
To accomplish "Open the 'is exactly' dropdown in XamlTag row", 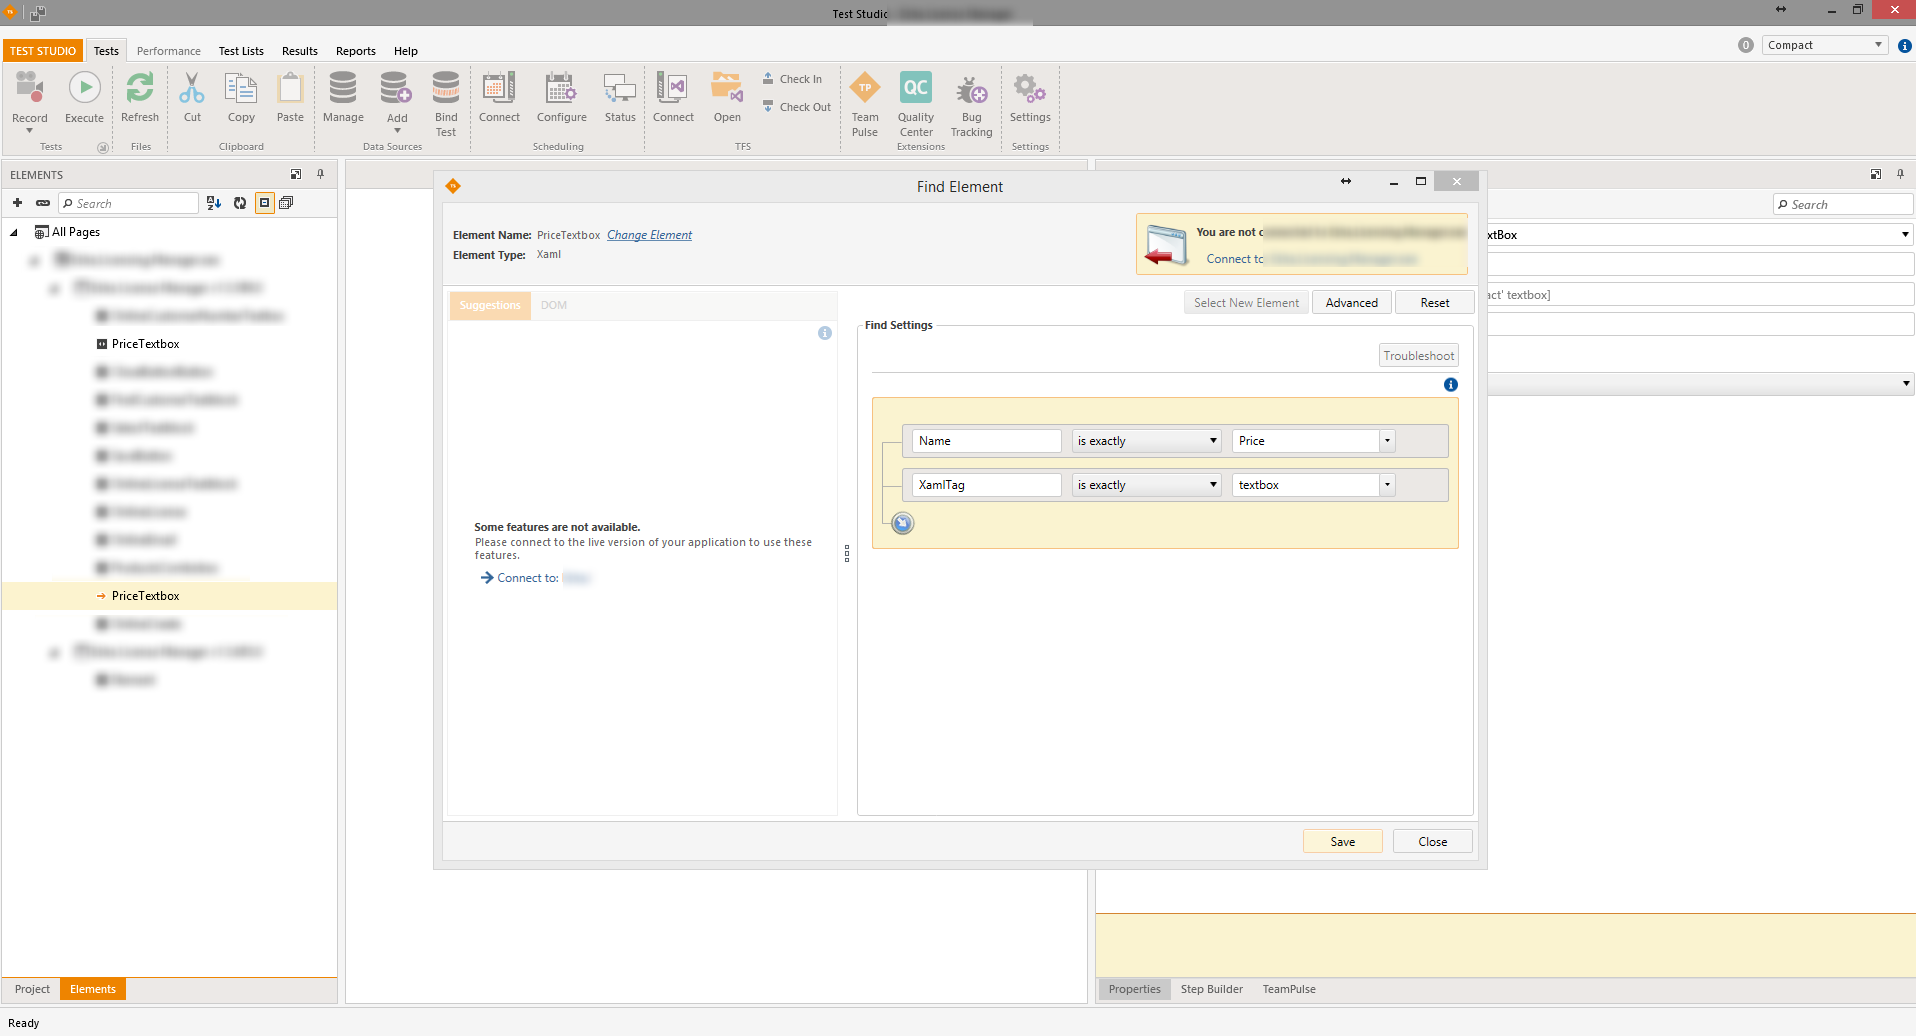I will click(1147, 485).
